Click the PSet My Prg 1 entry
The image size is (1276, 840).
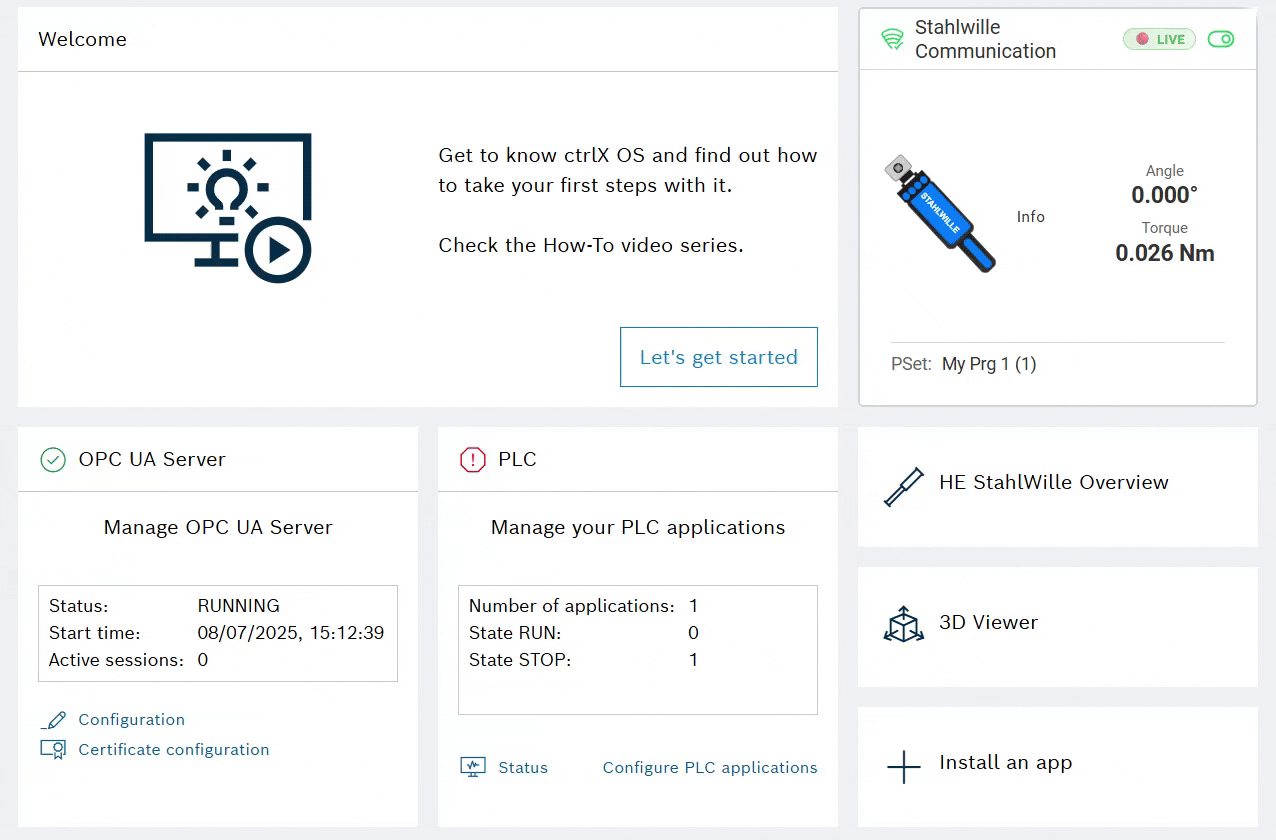pyautogui.click(x=988, y=364)
